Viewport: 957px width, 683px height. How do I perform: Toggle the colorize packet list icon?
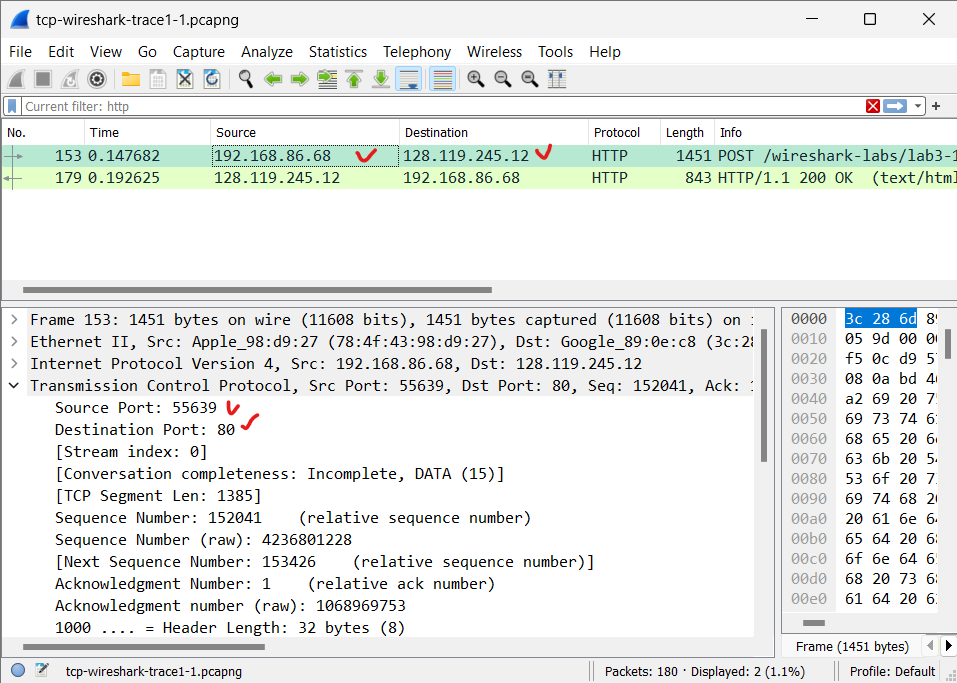click(x=442, y=79)
